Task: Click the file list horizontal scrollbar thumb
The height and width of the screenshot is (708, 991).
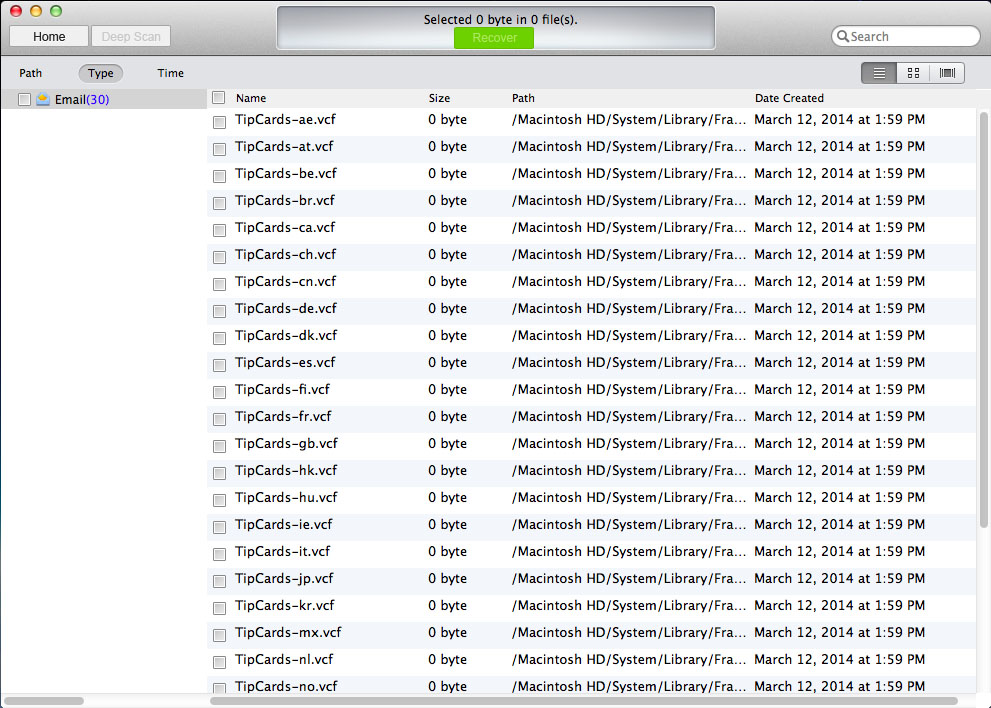Action: (584, 700)
